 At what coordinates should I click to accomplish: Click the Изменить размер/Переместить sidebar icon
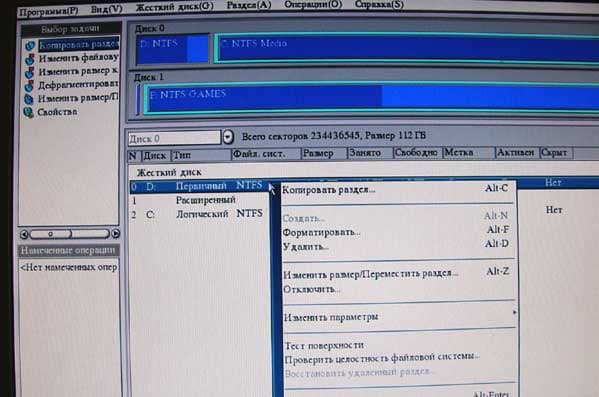pyautogui.click(x=29, y=99)
